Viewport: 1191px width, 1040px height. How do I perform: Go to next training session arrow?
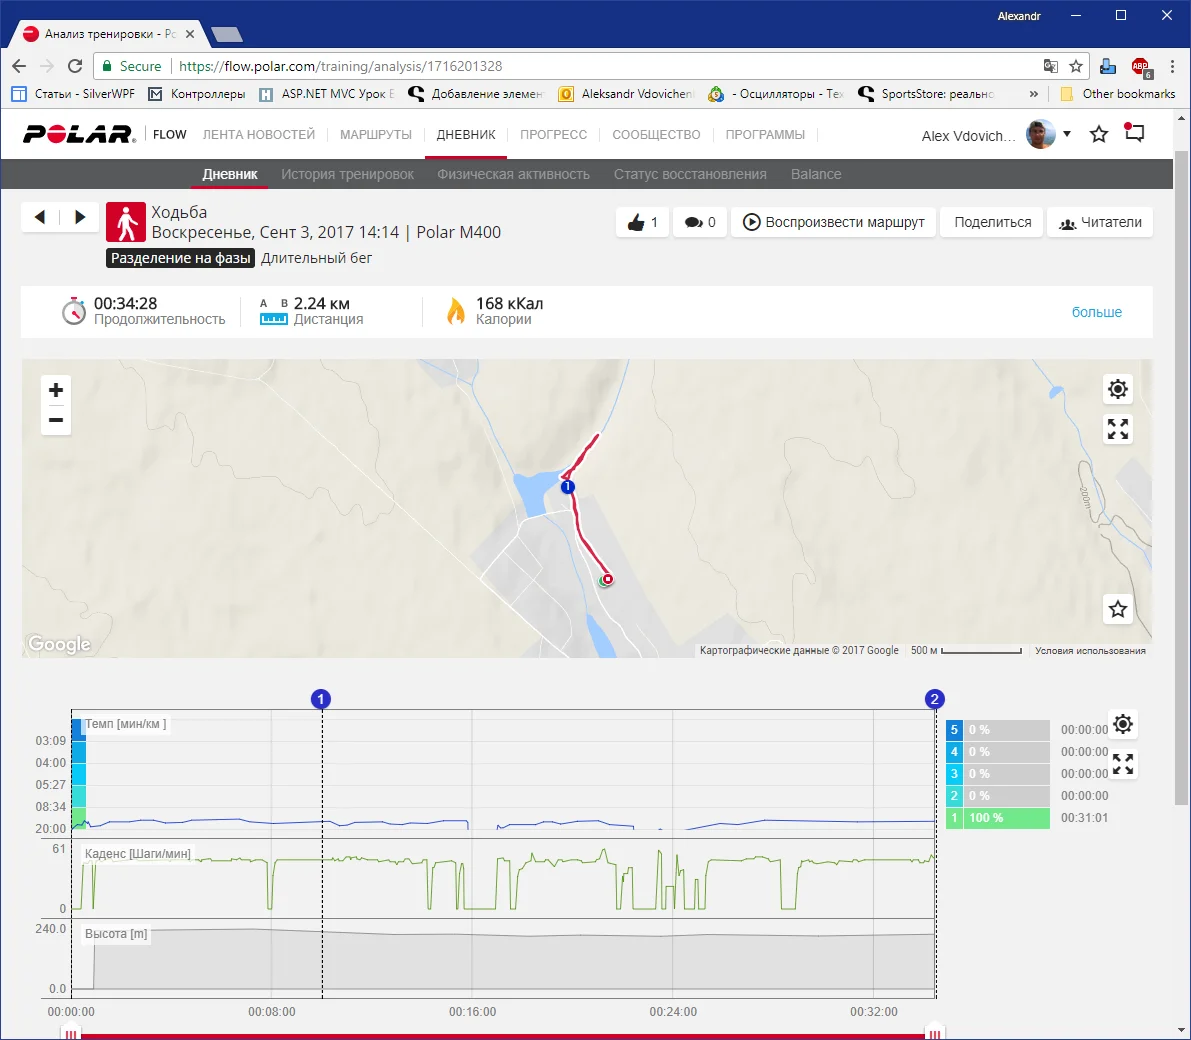80,217
